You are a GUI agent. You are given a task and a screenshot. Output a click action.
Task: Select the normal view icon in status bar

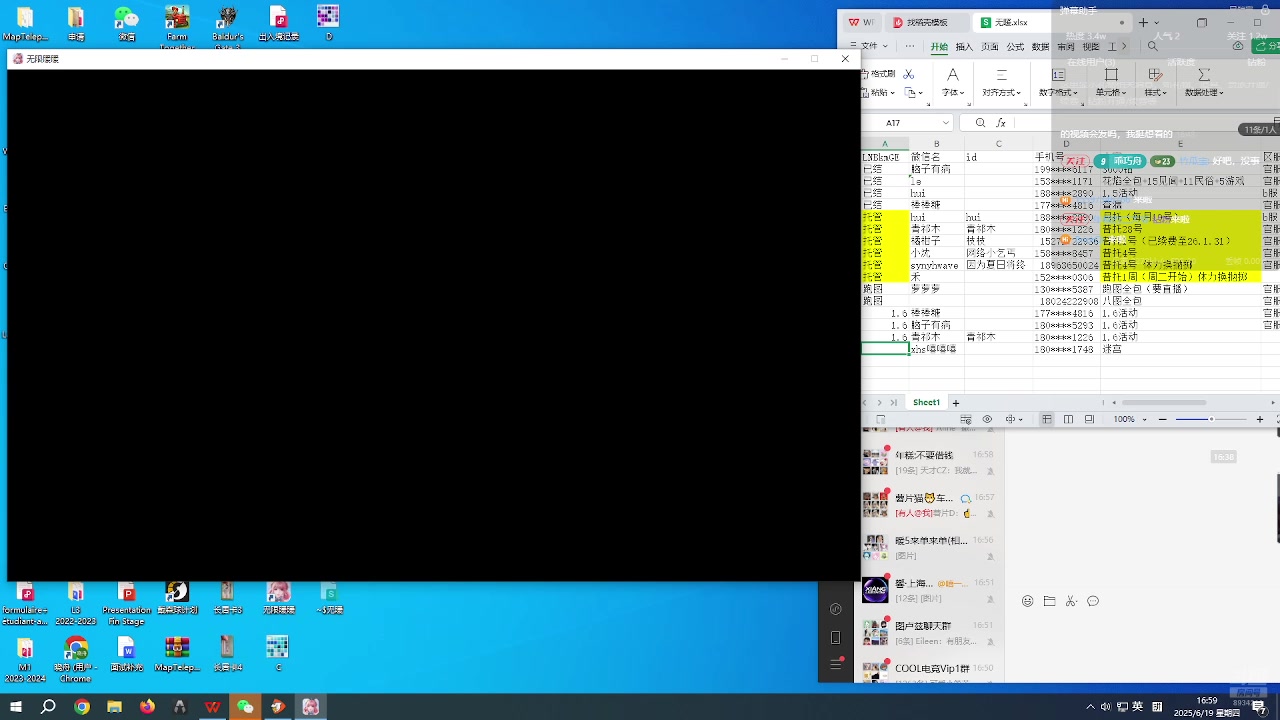coord(1046,419)
